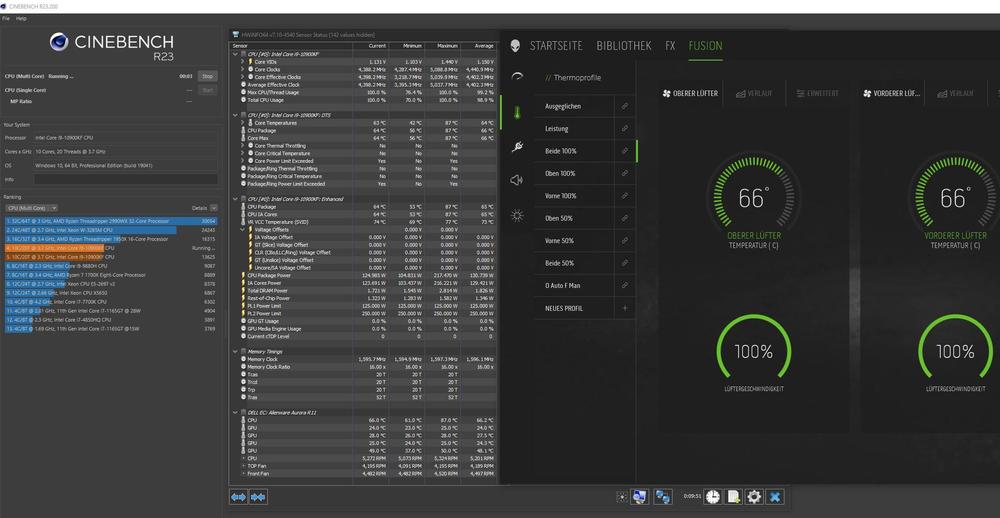The height and width of the screenshot is (518, 1000).
Task: Close HWiNFO sensors with blue X icon
Action: [775, 496]
